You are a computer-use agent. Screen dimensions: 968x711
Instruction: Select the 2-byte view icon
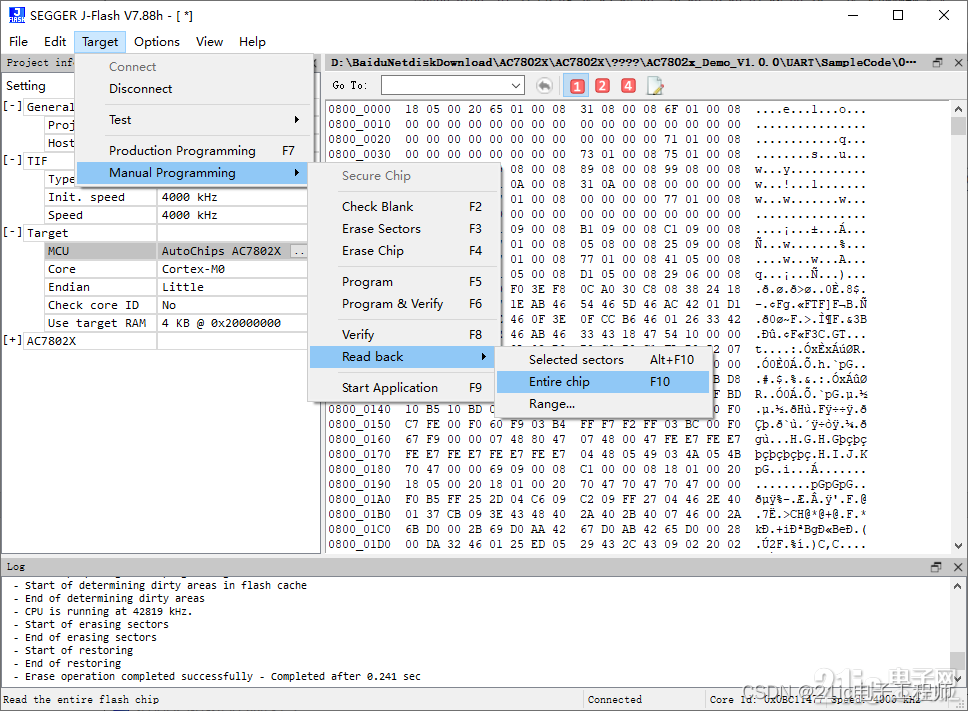coord(603,86)
